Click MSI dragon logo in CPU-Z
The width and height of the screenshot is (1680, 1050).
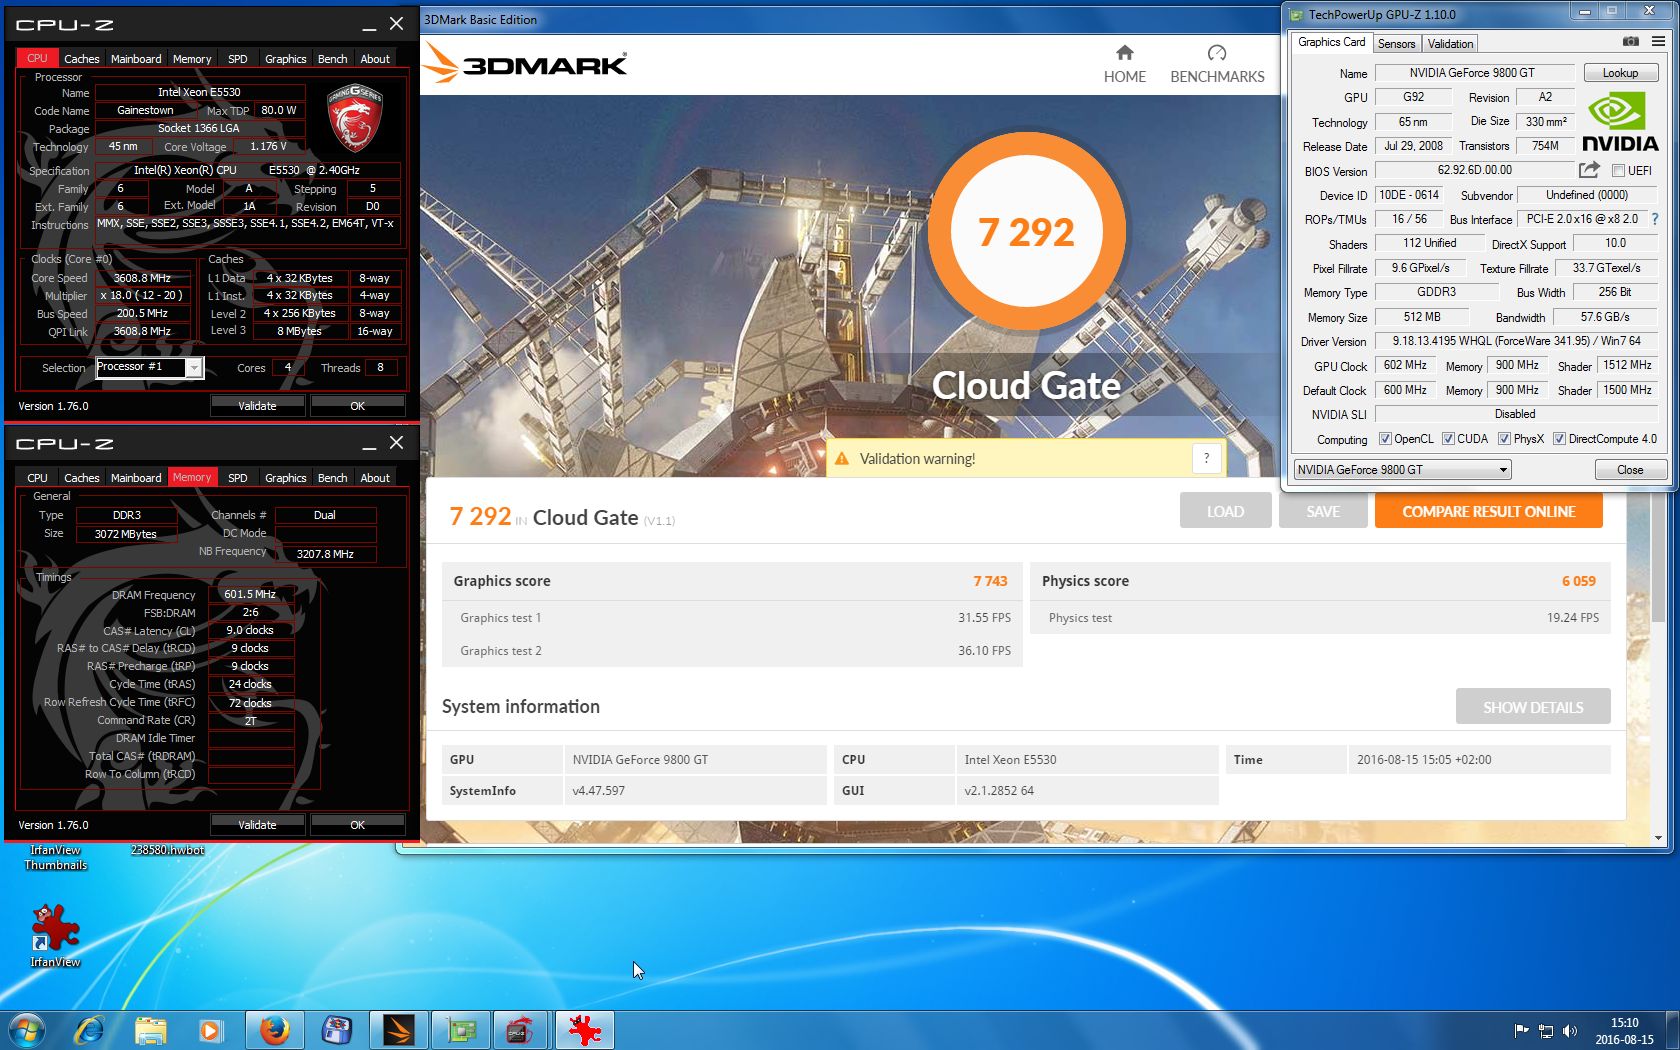355,117
